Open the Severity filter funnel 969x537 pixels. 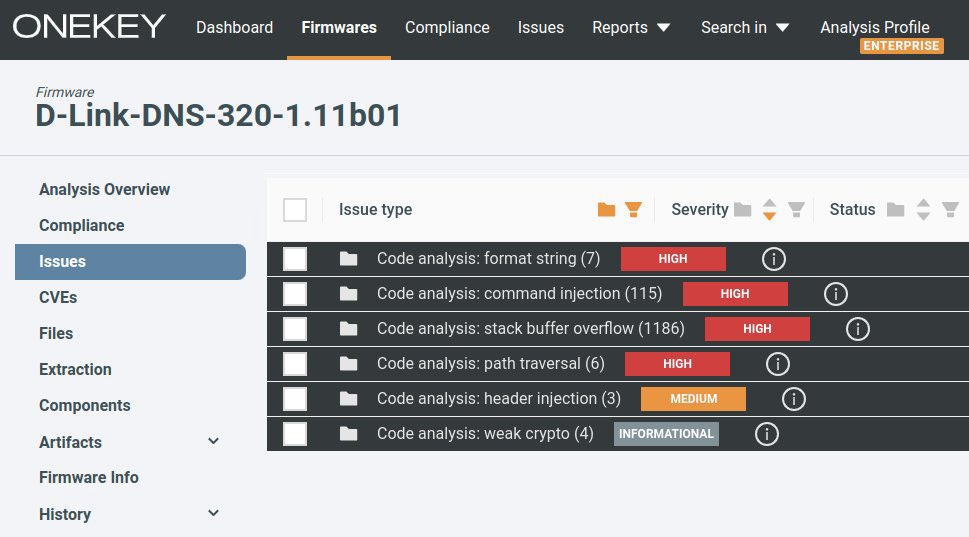(797, 210)
